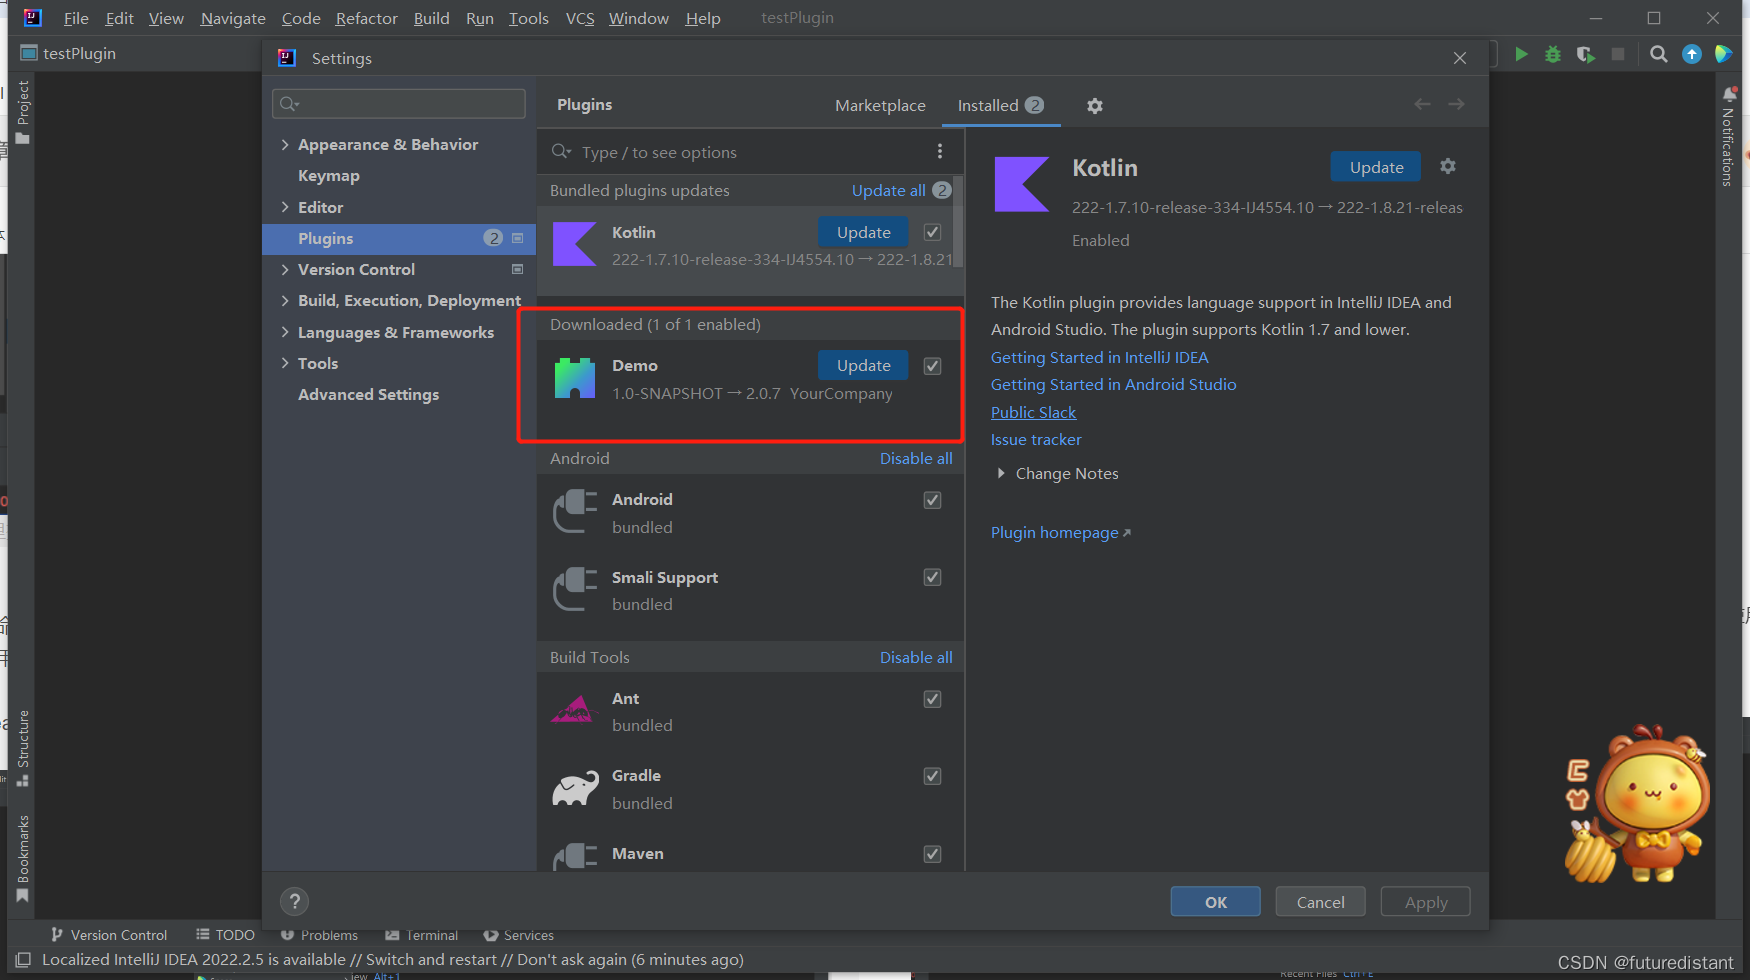Click the Android plugin plug icon
This screenshot has width=1750, height=980.
575,511
